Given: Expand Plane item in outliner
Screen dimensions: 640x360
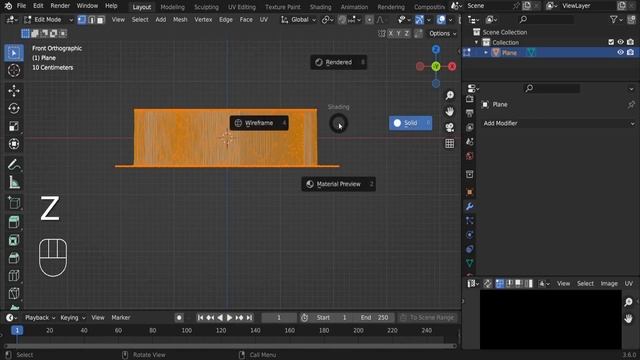Looking at the screenshot, I should (486, 53).
